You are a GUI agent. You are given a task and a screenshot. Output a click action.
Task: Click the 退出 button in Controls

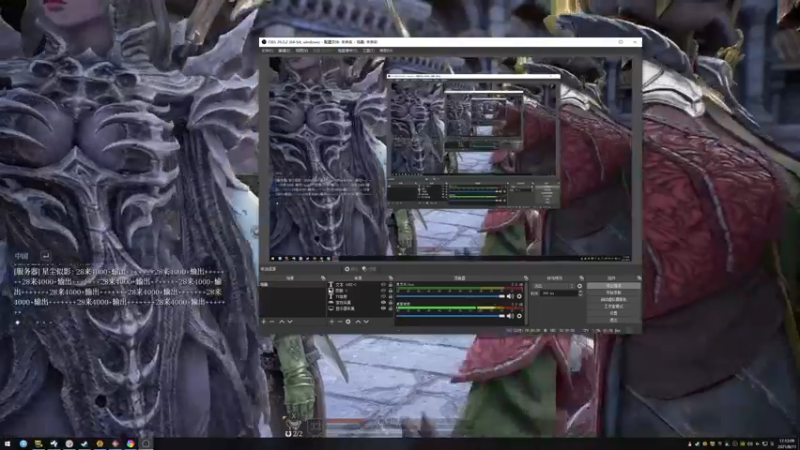(x=613, y=320)
